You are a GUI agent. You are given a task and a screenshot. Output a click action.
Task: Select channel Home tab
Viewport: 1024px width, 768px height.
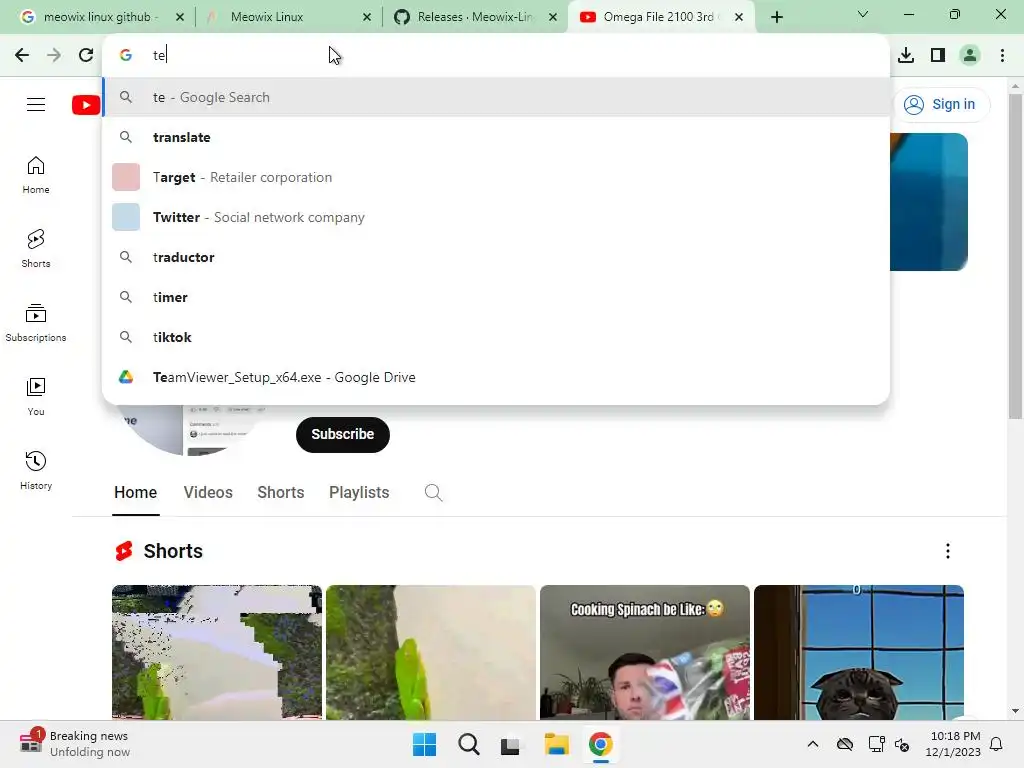coord(135,492)
